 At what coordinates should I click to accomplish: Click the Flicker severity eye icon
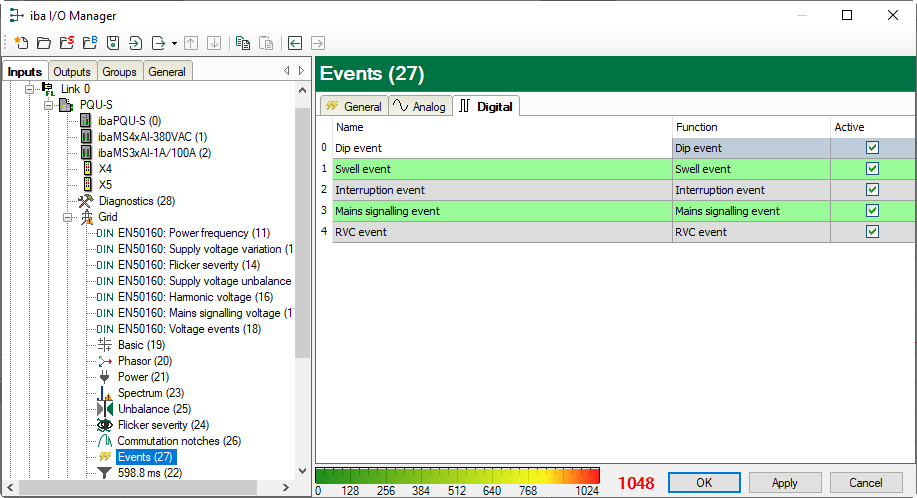click(x=104, y=425)
